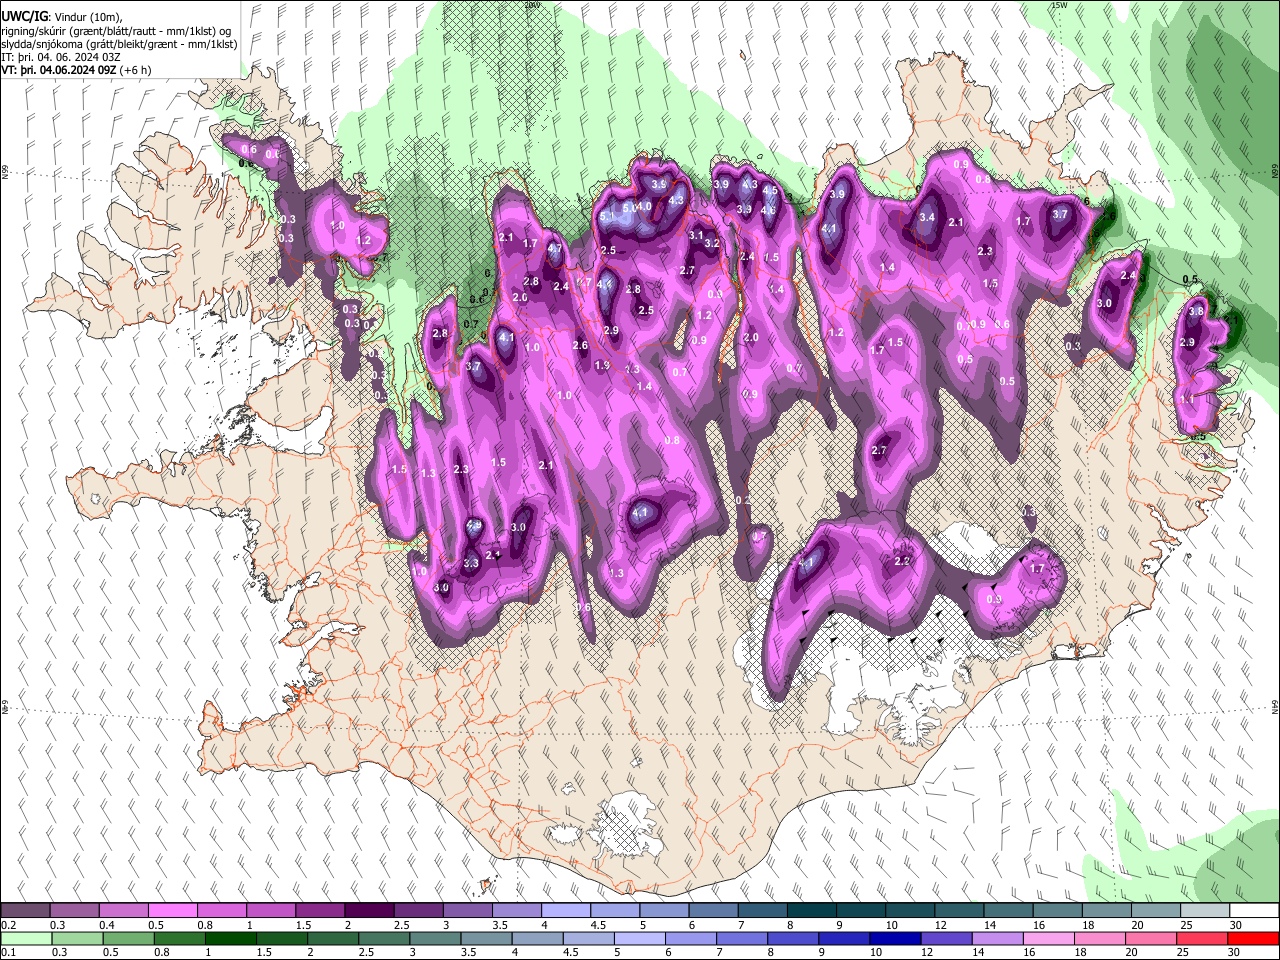Click the 3.8 value at the eastern coast
1280x960 pixels.
(1196, 312)
